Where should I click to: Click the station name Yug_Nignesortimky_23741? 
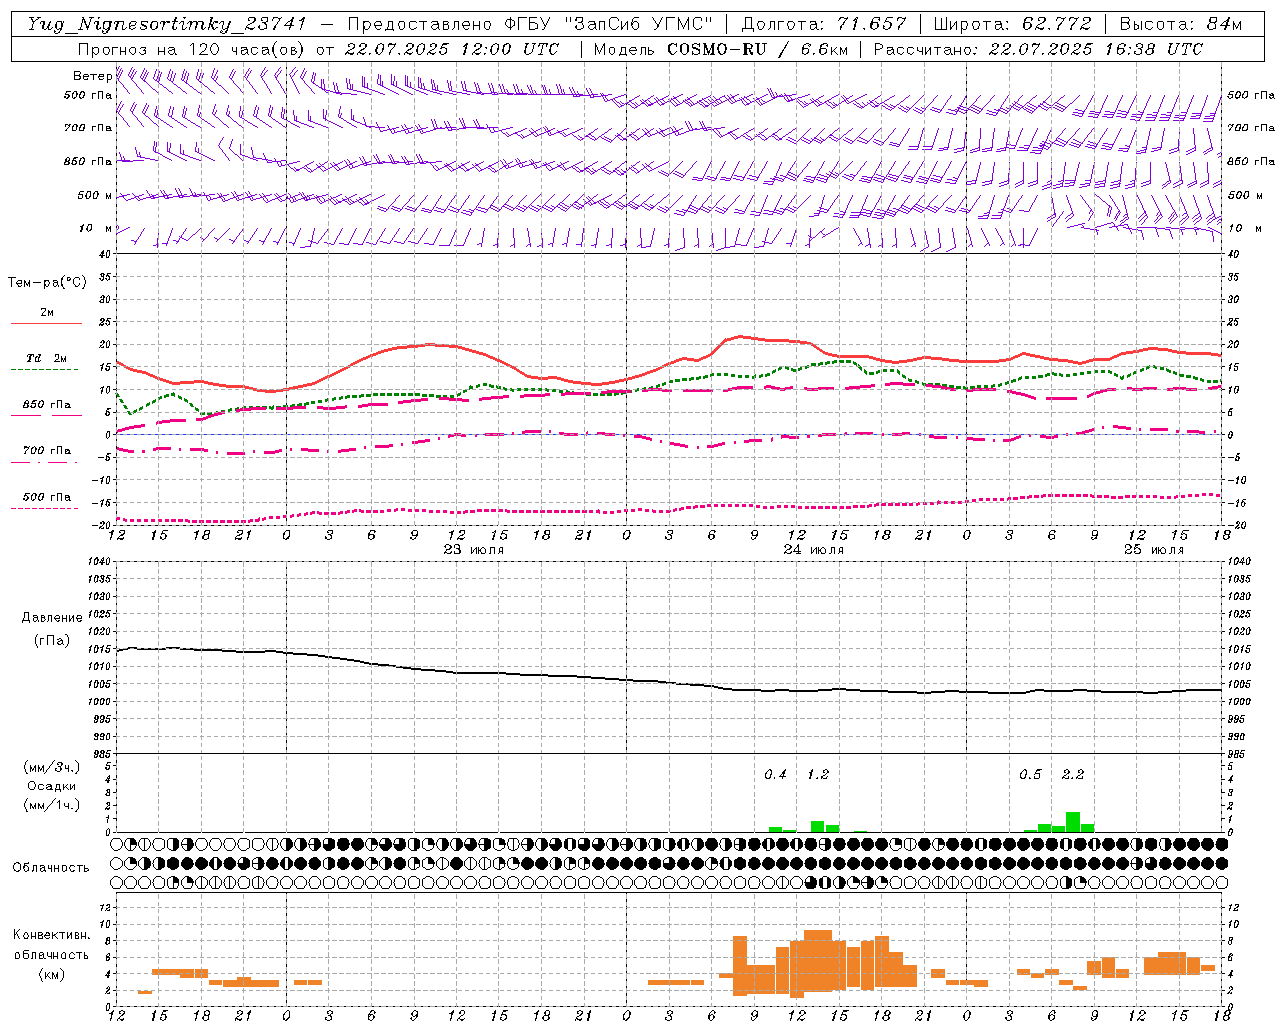[x=167, y=24]
